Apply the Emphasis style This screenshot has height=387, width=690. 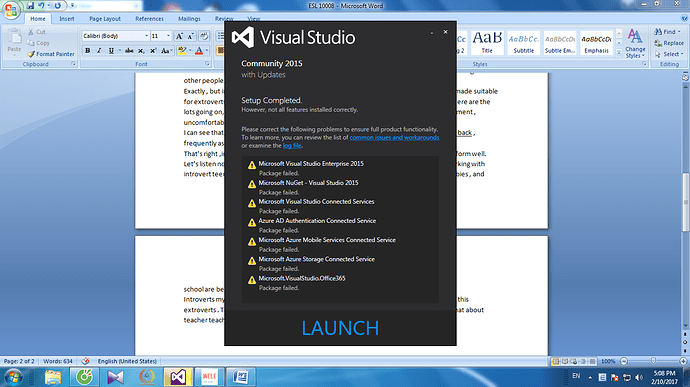tap(596, 43)
